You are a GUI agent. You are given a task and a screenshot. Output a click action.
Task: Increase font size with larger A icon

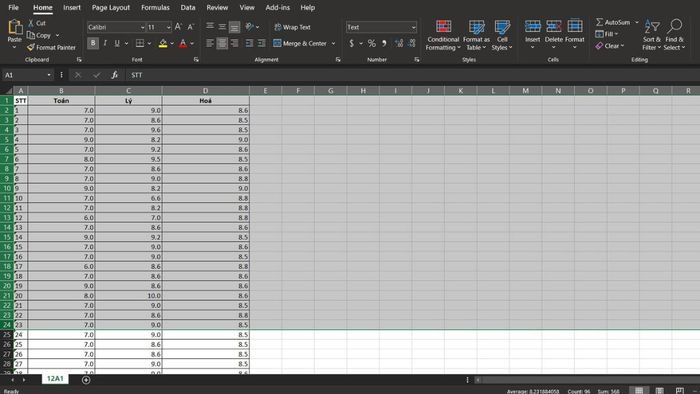click(x=178, y=27)
